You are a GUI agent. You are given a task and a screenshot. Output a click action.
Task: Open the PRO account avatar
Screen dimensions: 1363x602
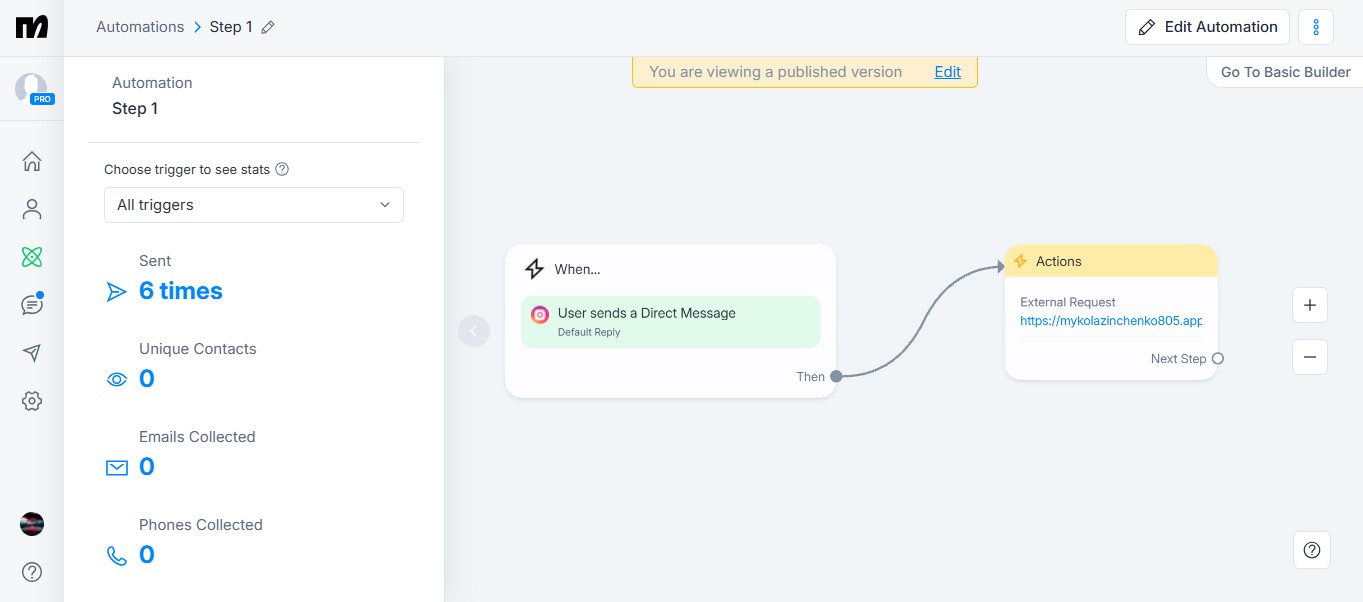point(32,90)
